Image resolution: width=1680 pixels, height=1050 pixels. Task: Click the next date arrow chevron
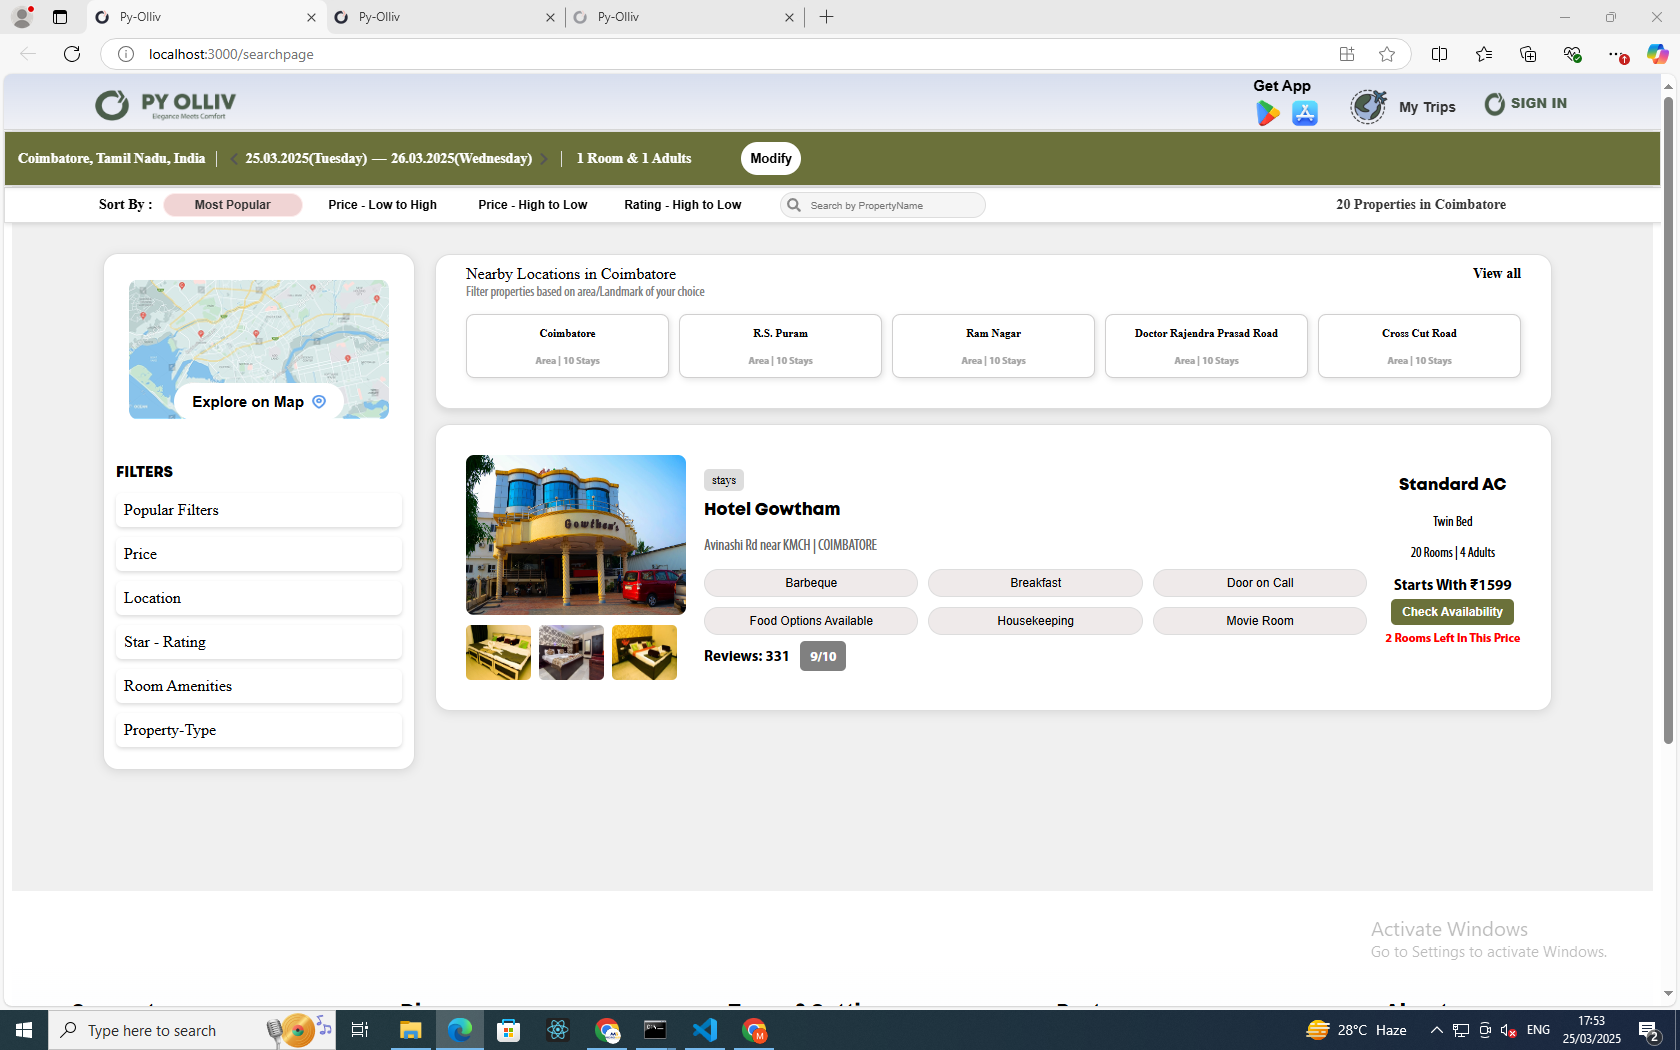coord(544,159)
